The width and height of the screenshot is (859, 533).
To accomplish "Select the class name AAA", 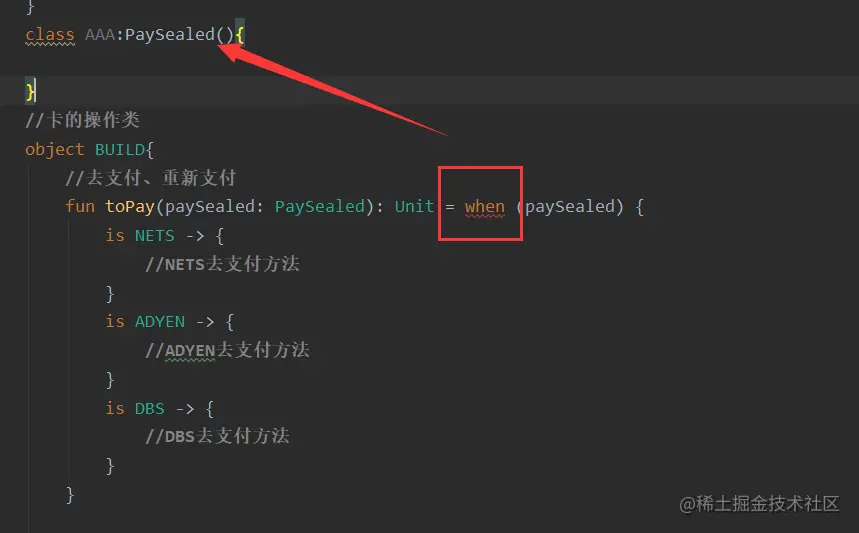I will (100, 35).
